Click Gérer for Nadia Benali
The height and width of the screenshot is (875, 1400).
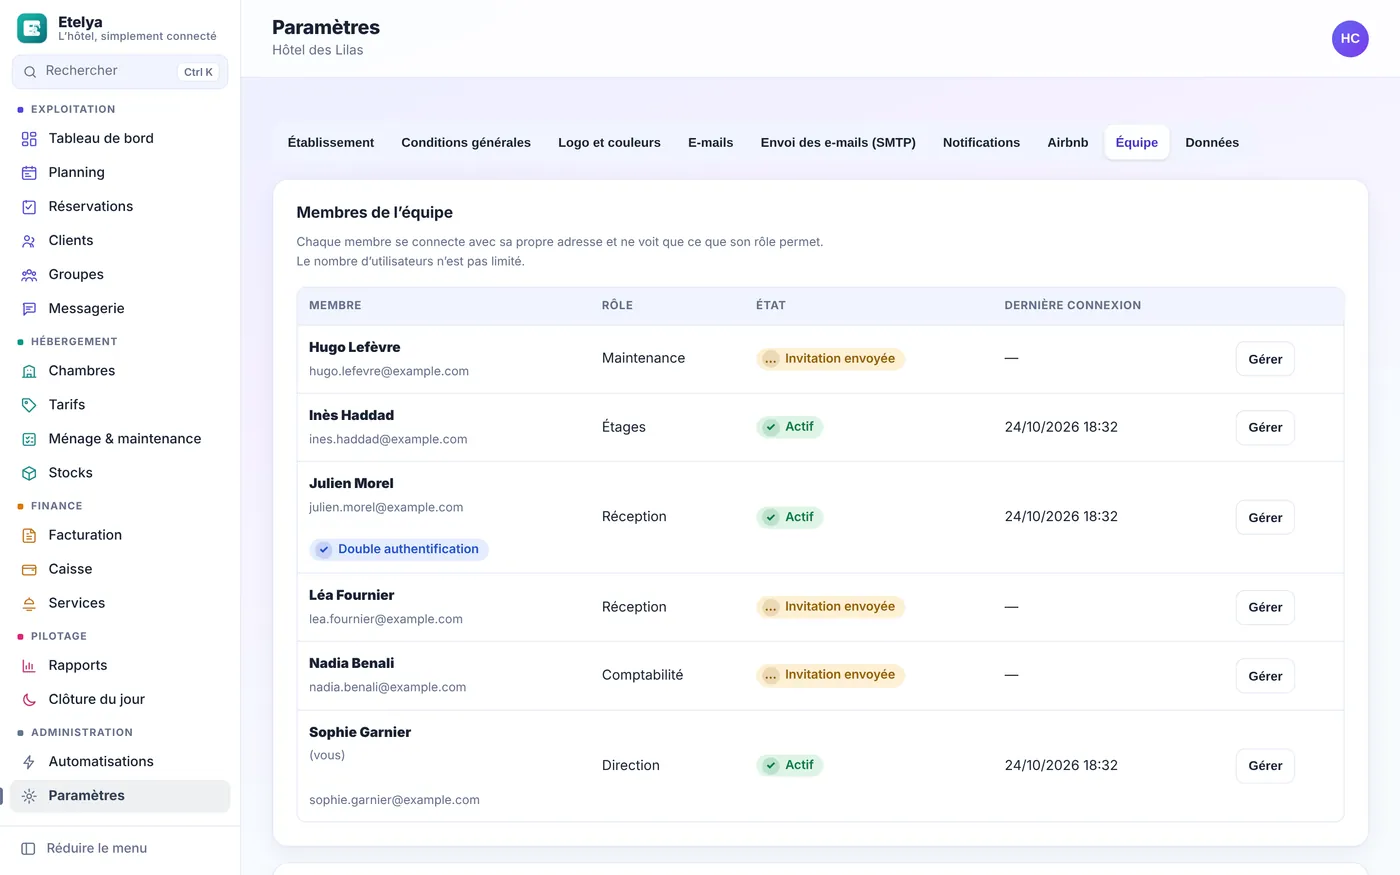click(x=1265, y=676)
